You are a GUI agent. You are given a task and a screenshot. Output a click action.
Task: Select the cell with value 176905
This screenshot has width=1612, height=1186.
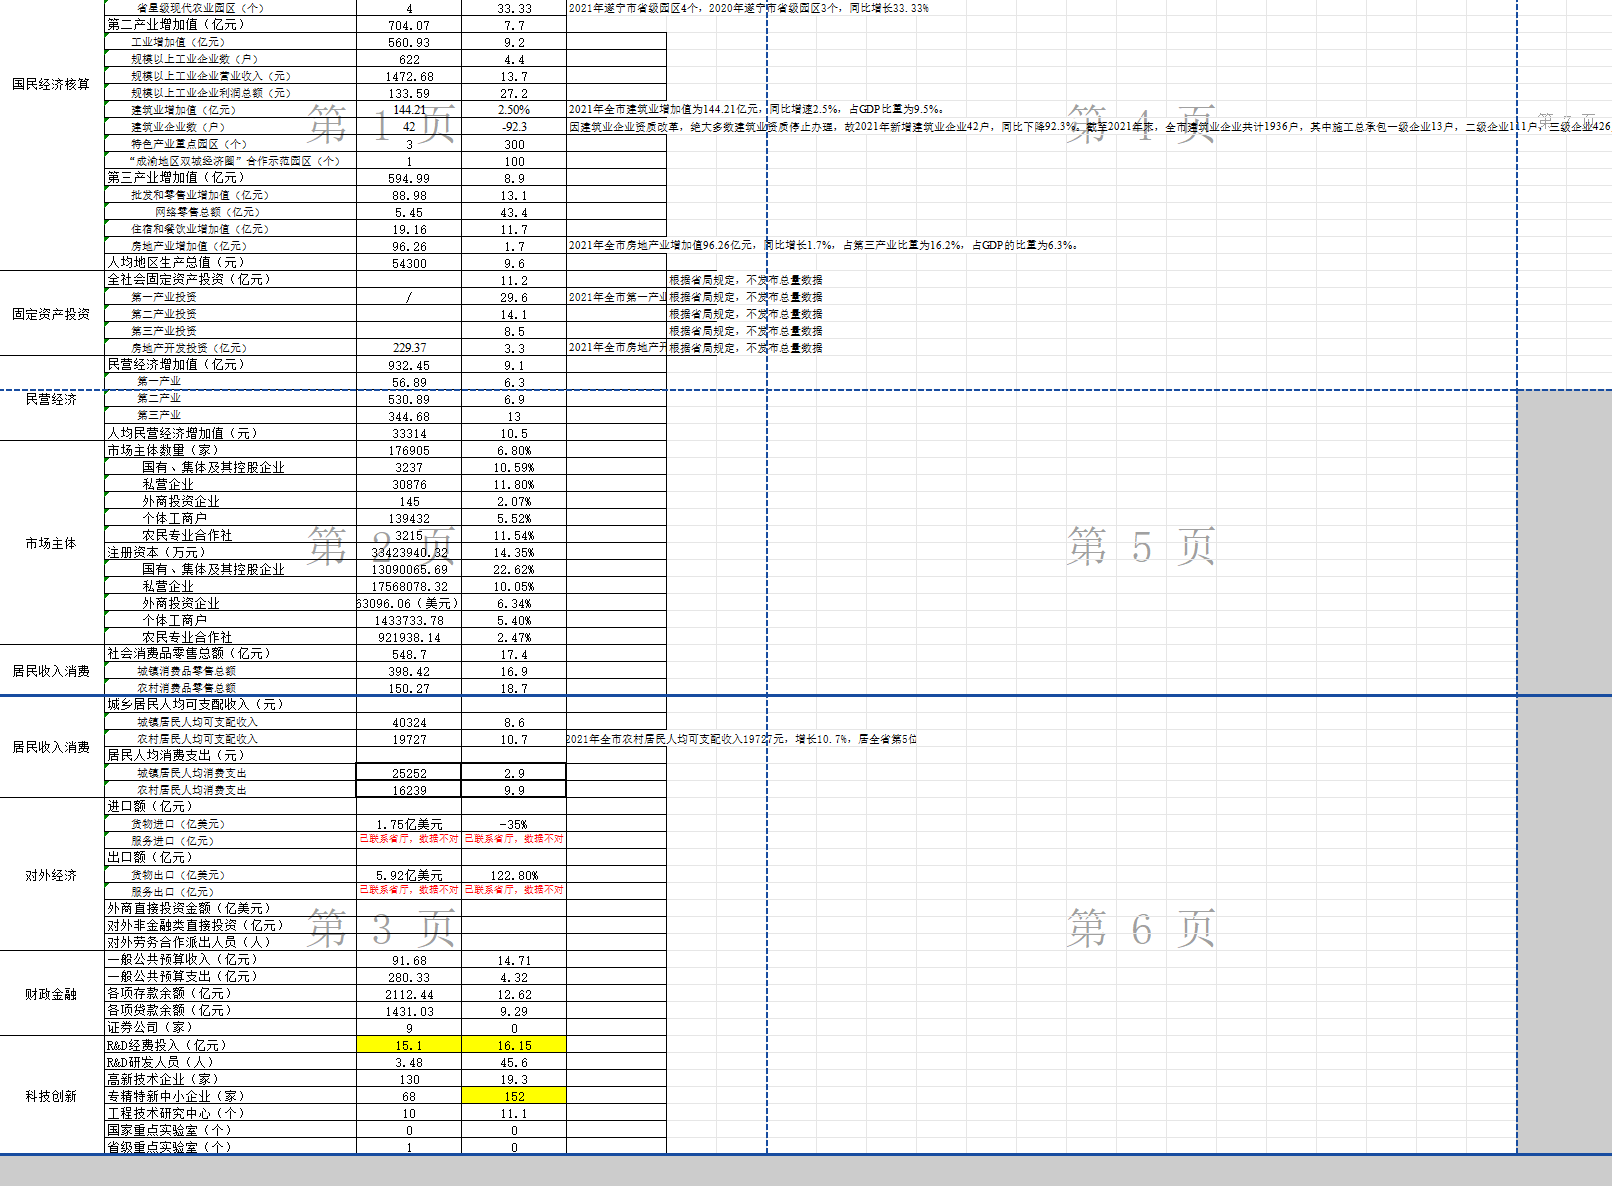click(409, 450)
